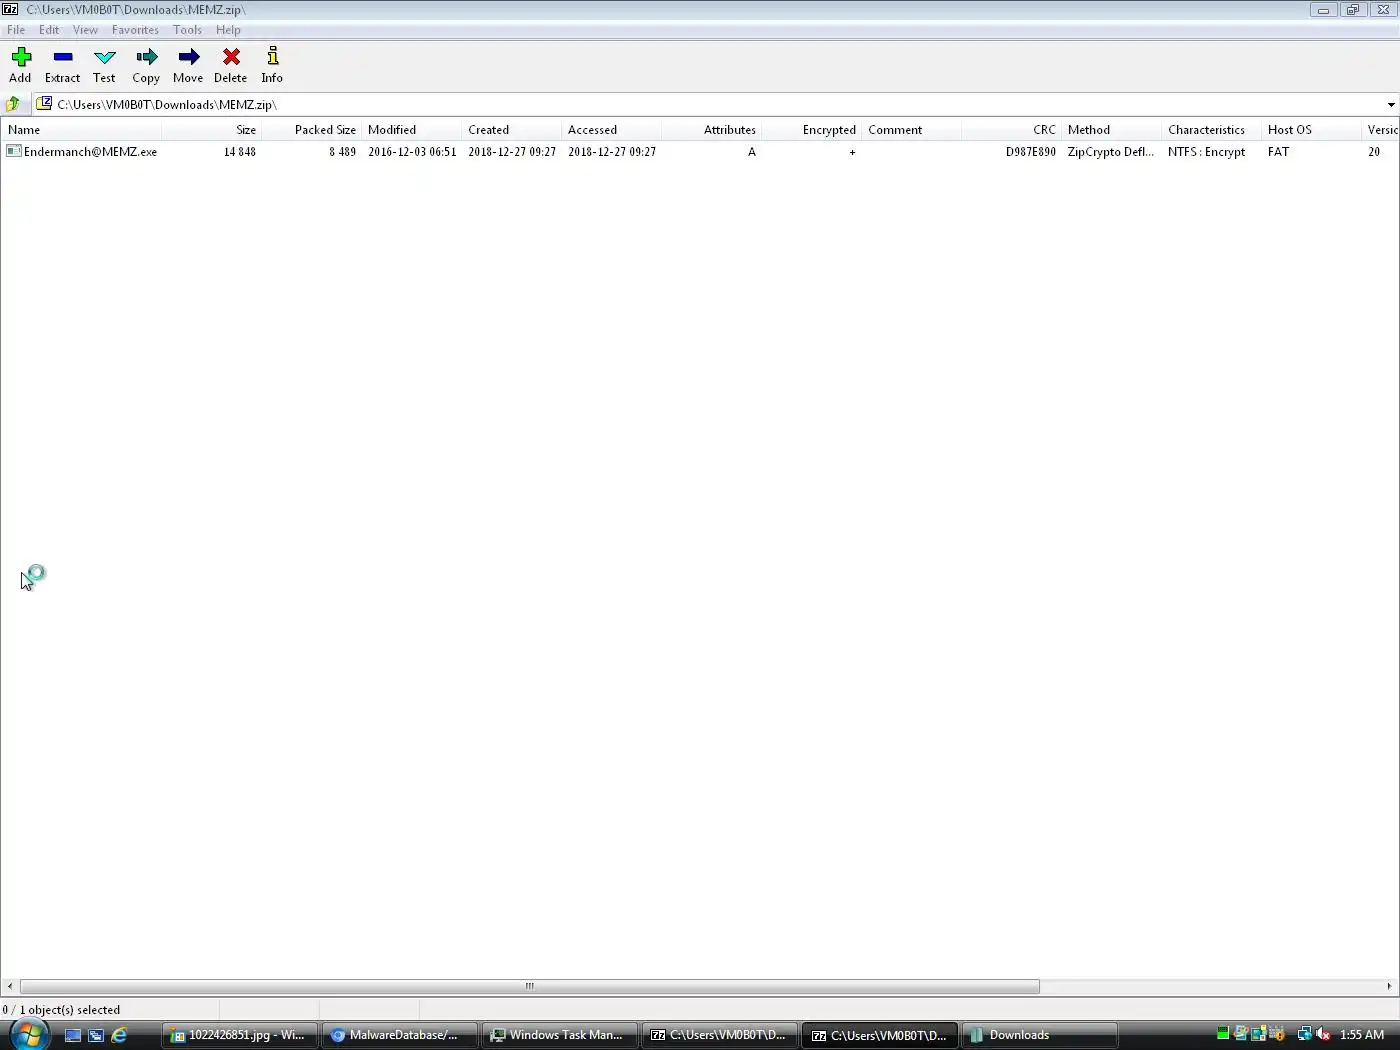Sort by Created column header

(x=512, y=130)
